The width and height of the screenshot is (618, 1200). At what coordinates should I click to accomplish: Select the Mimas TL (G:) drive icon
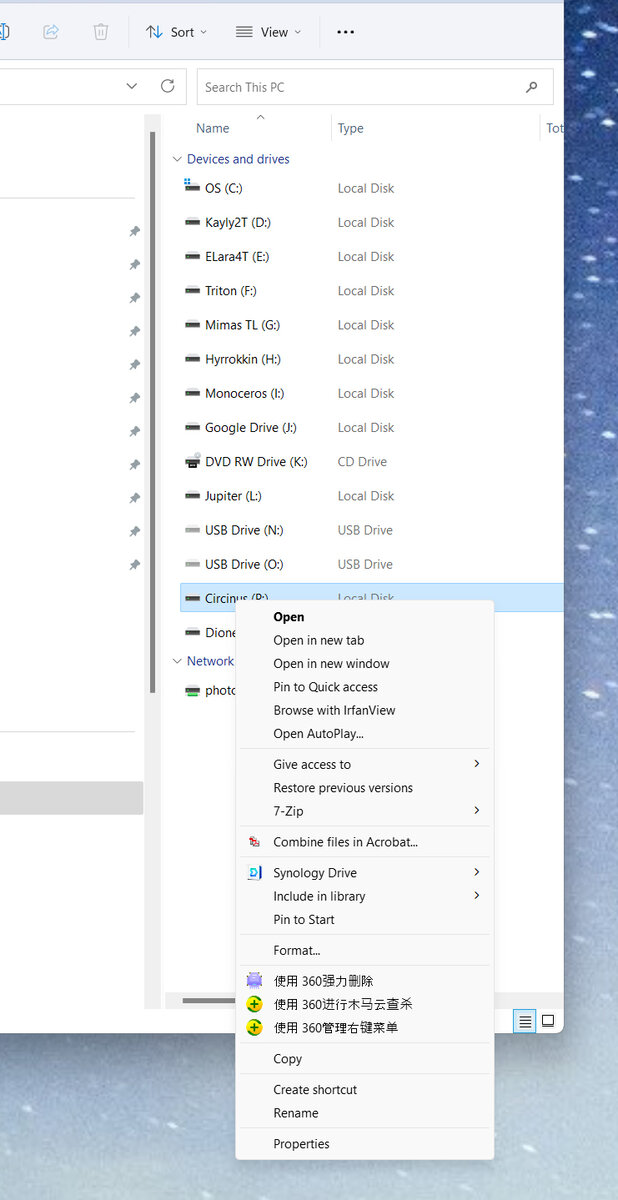click(193, 324)
